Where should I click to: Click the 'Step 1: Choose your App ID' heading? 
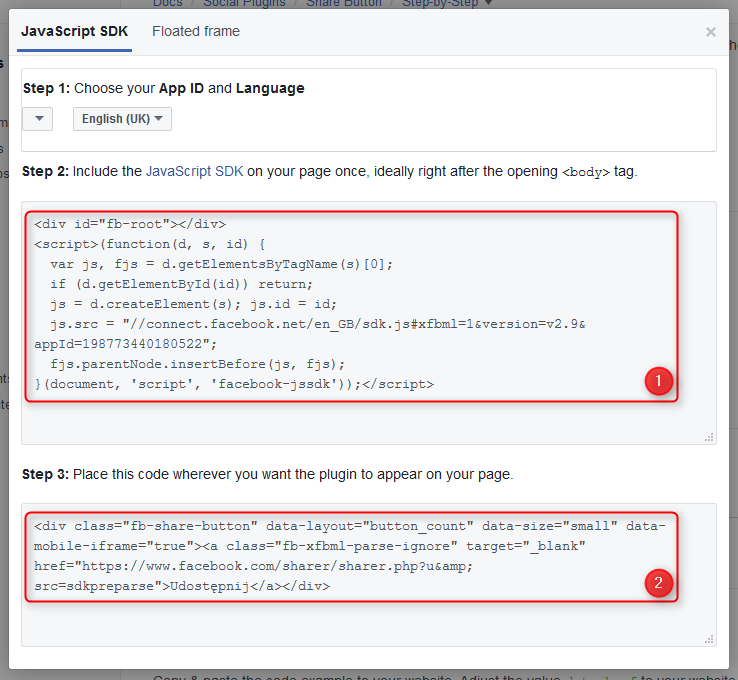pos(163,88)
